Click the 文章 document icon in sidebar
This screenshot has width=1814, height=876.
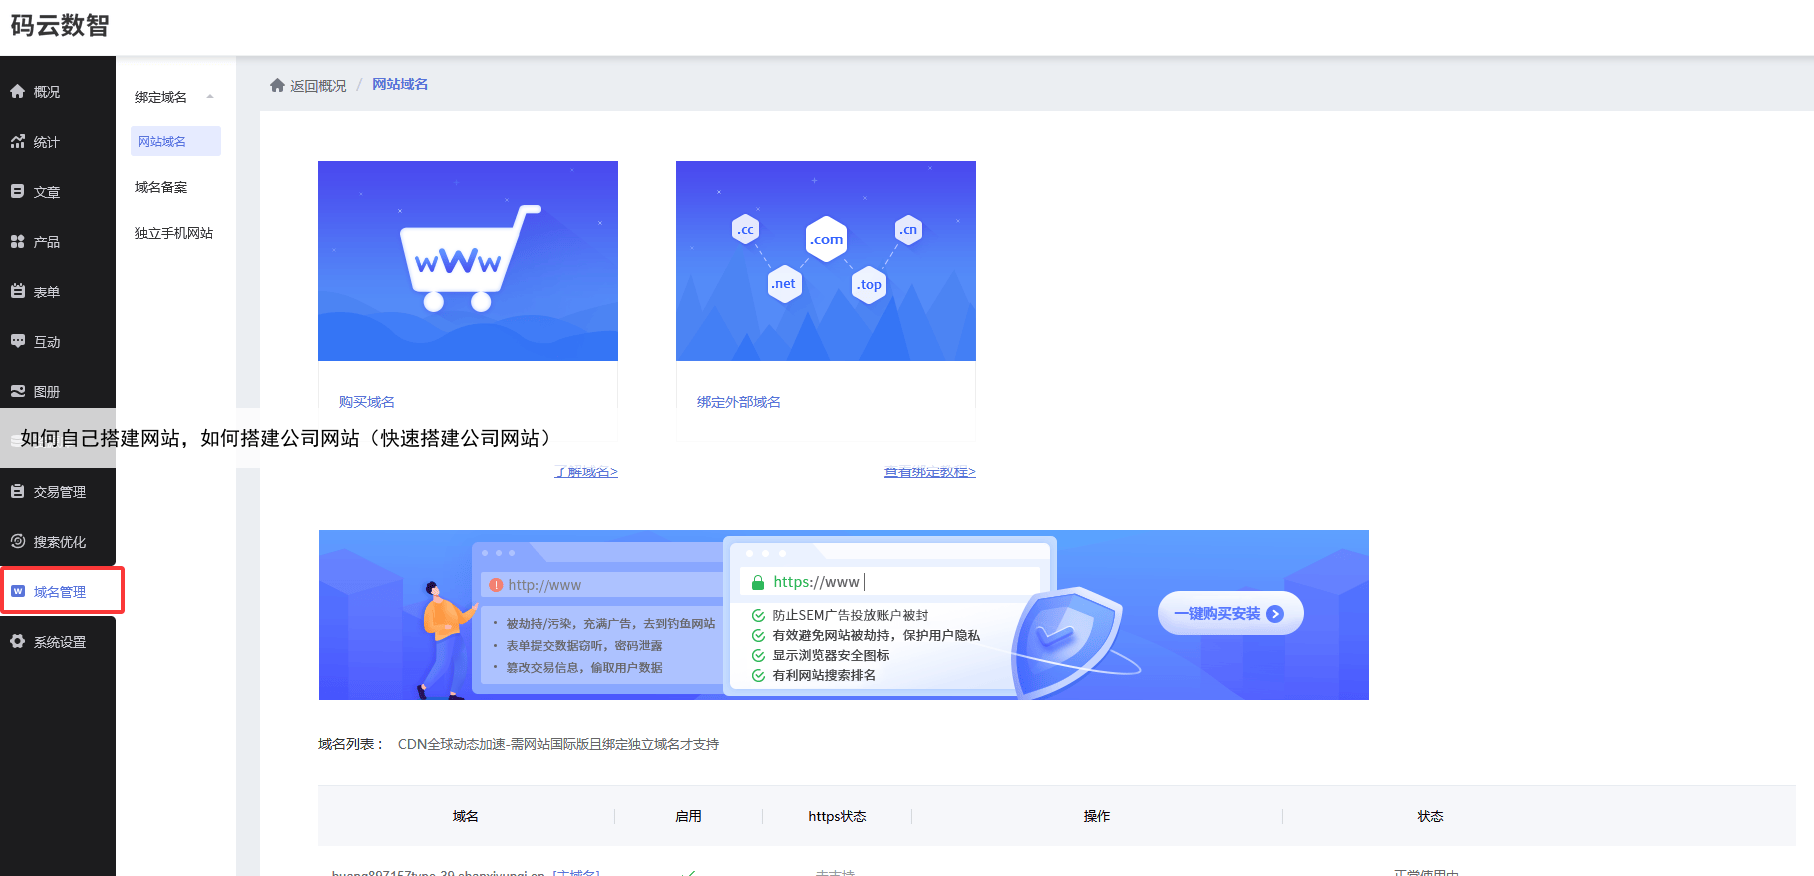tap(17, 191)
